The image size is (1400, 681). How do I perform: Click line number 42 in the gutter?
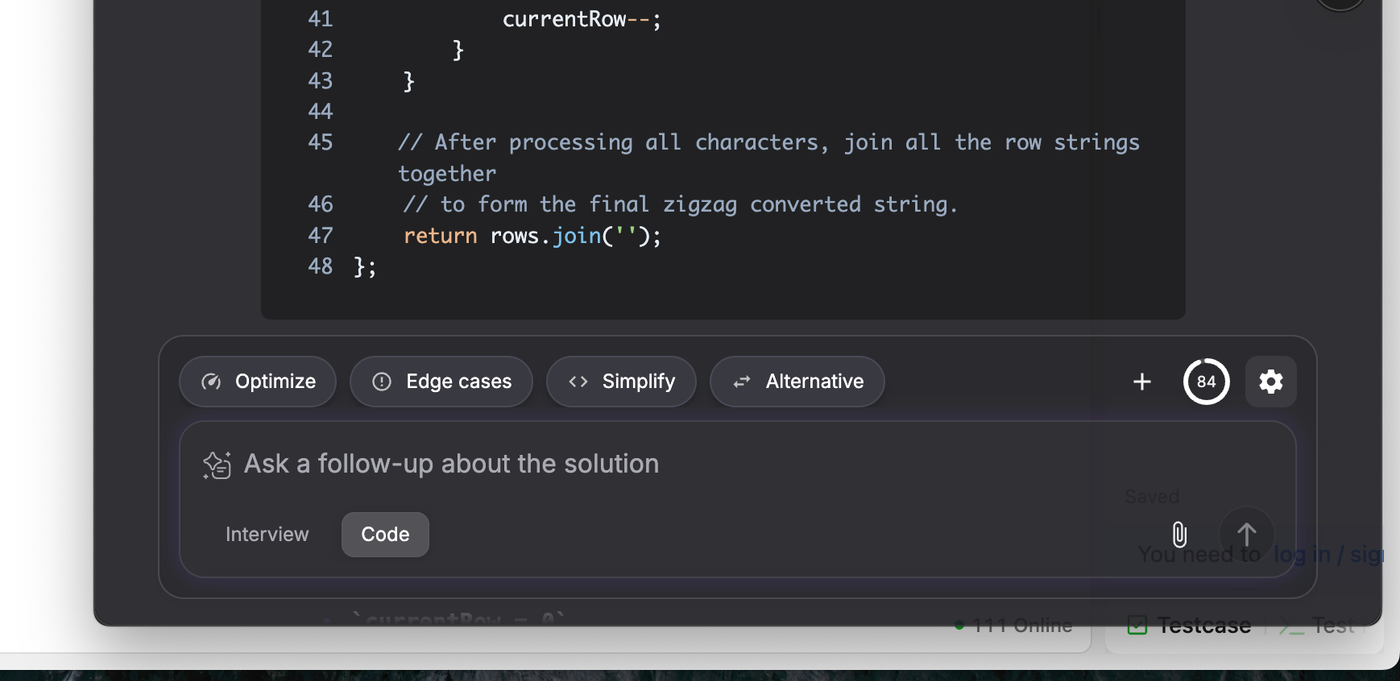coord(320,49)
